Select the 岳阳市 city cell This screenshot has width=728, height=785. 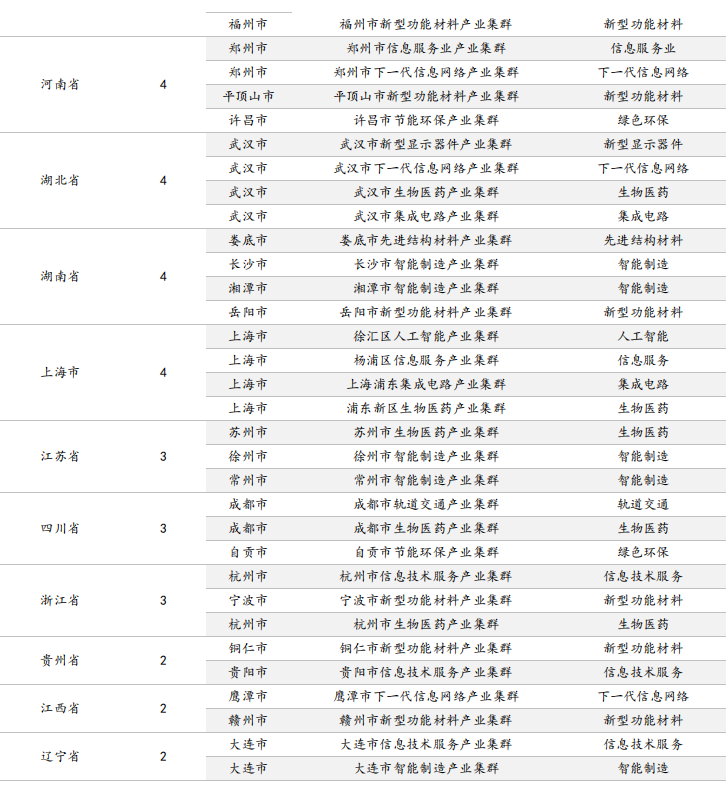coord(248,312)
